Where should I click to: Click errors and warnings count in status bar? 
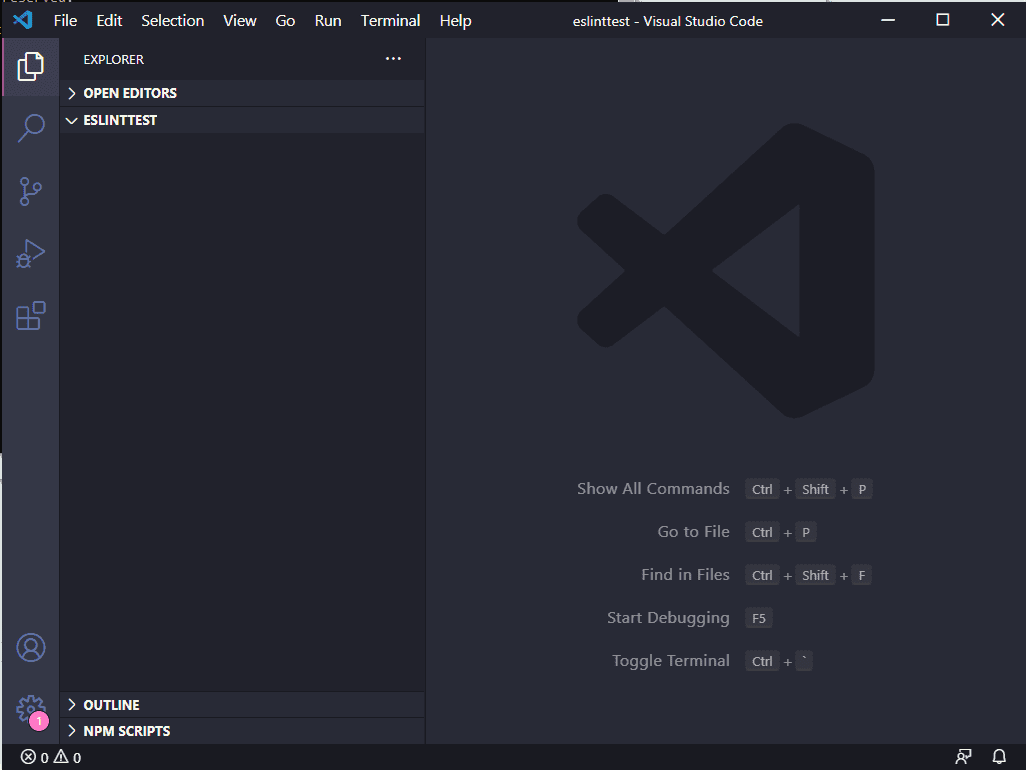coord(51,758)
